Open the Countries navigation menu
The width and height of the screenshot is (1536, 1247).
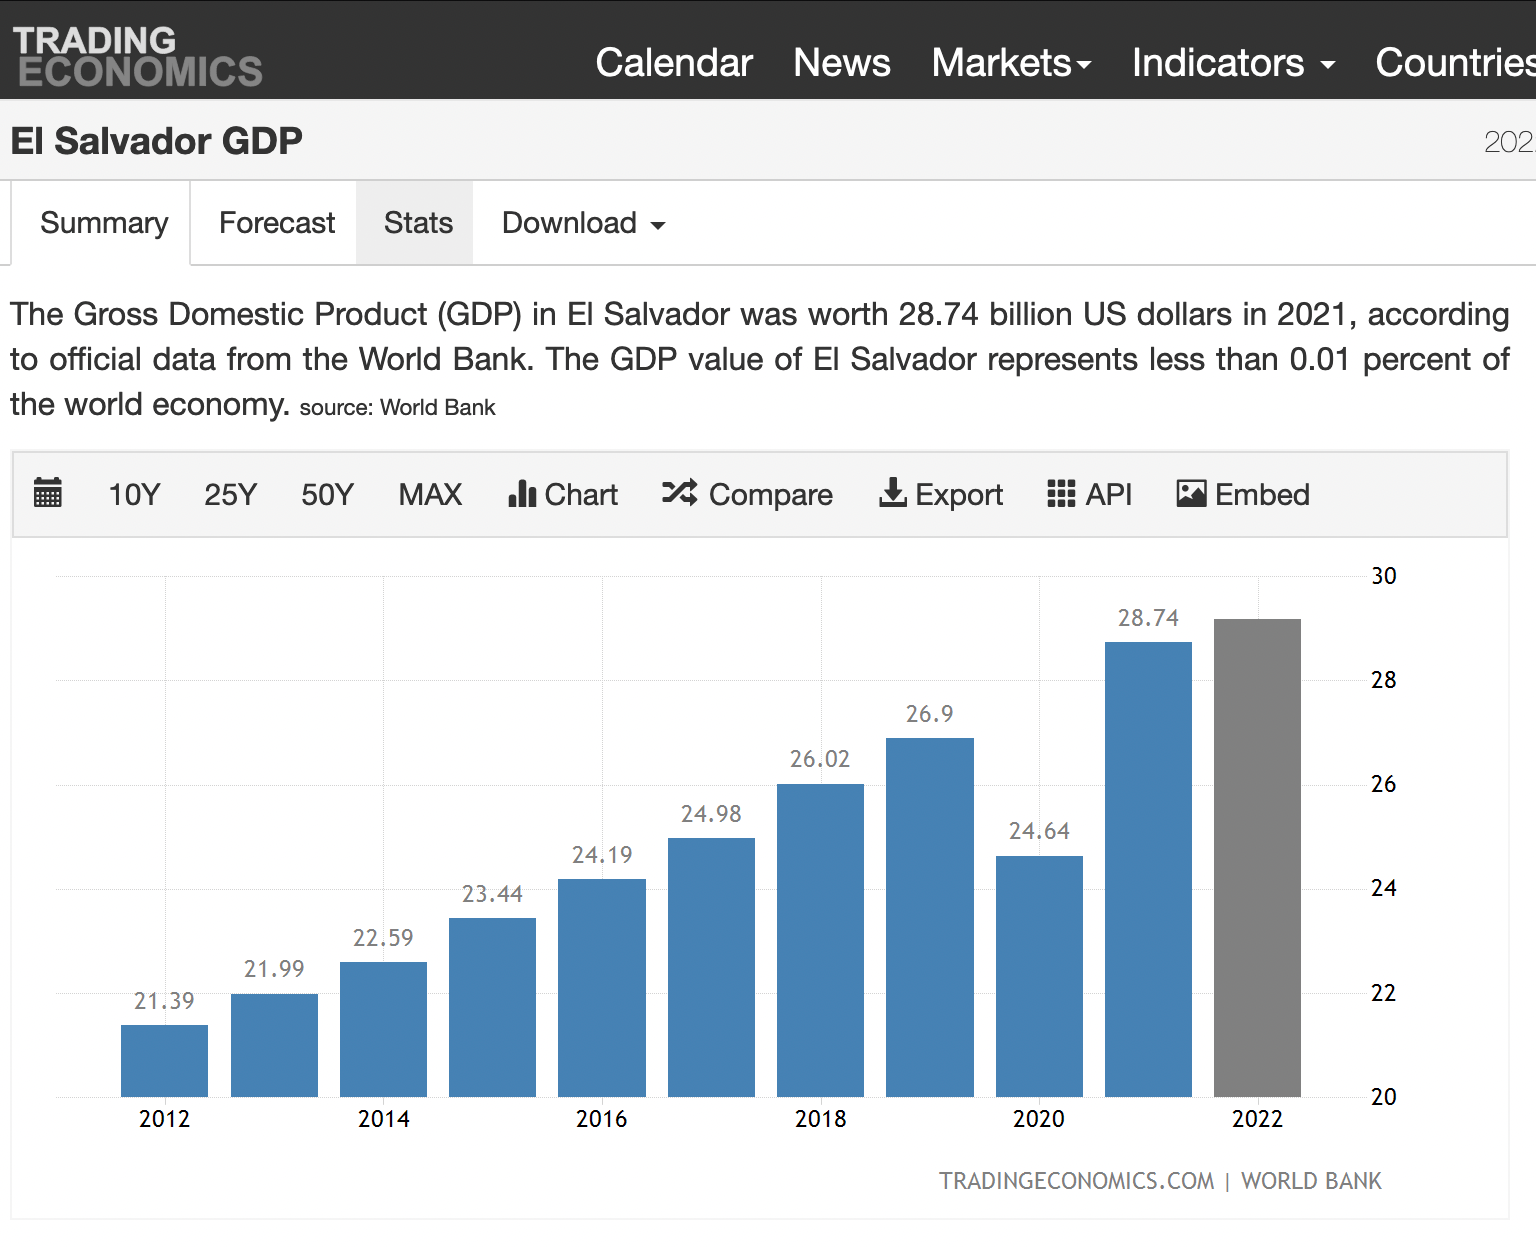(1455, 63)
